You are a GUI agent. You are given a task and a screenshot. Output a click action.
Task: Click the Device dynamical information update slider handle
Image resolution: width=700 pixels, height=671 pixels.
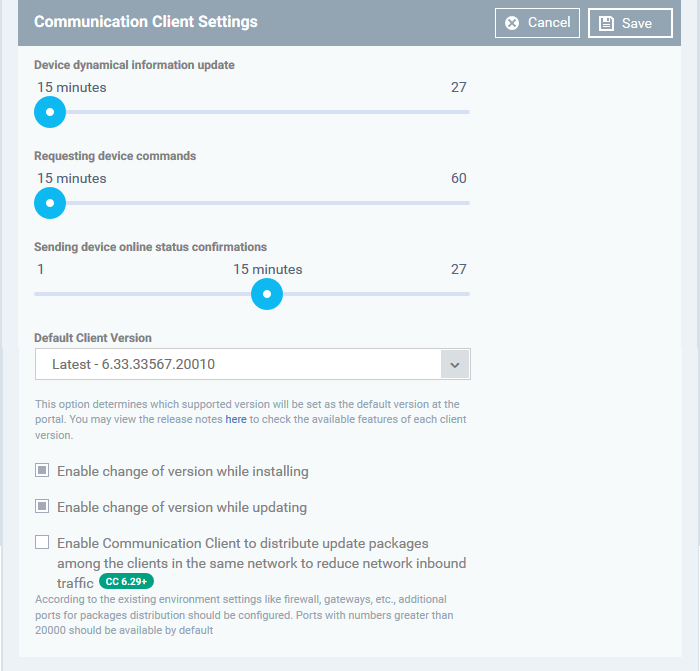coord(50,112)
